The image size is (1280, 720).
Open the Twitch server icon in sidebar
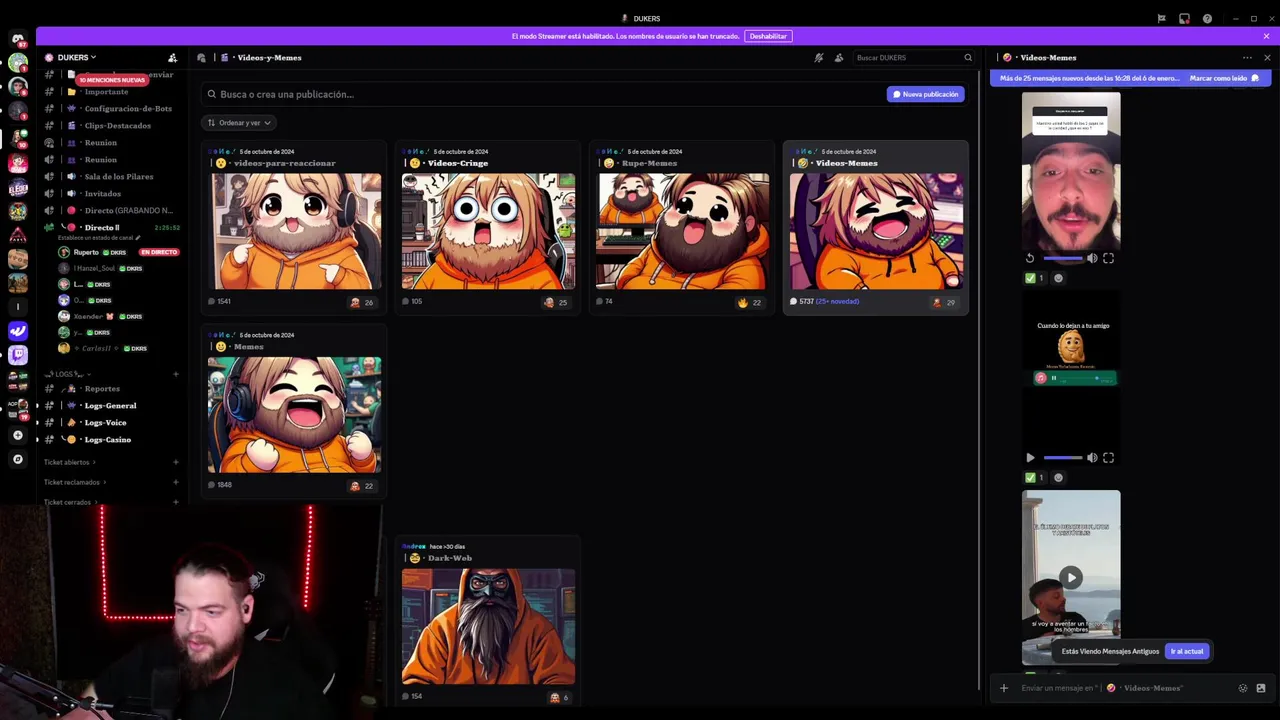tap(17, 354)
